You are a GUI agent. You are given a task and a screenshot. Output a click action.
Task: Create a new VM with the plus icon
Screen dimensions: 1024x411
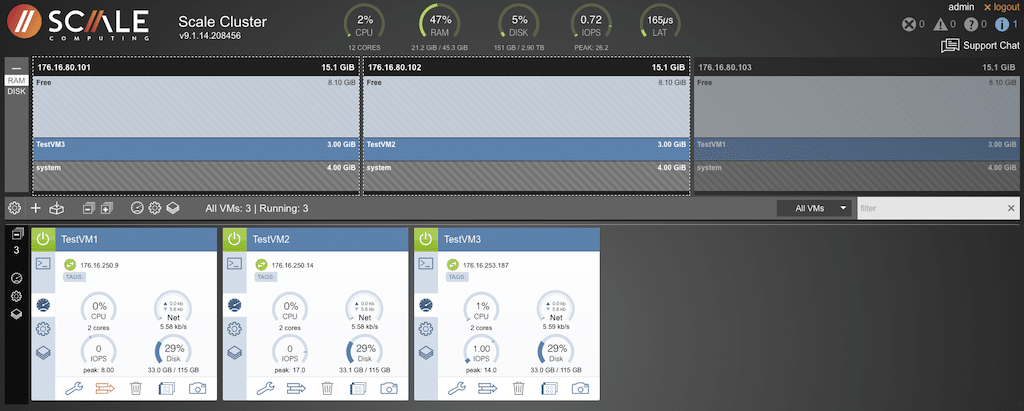[36, 208]
